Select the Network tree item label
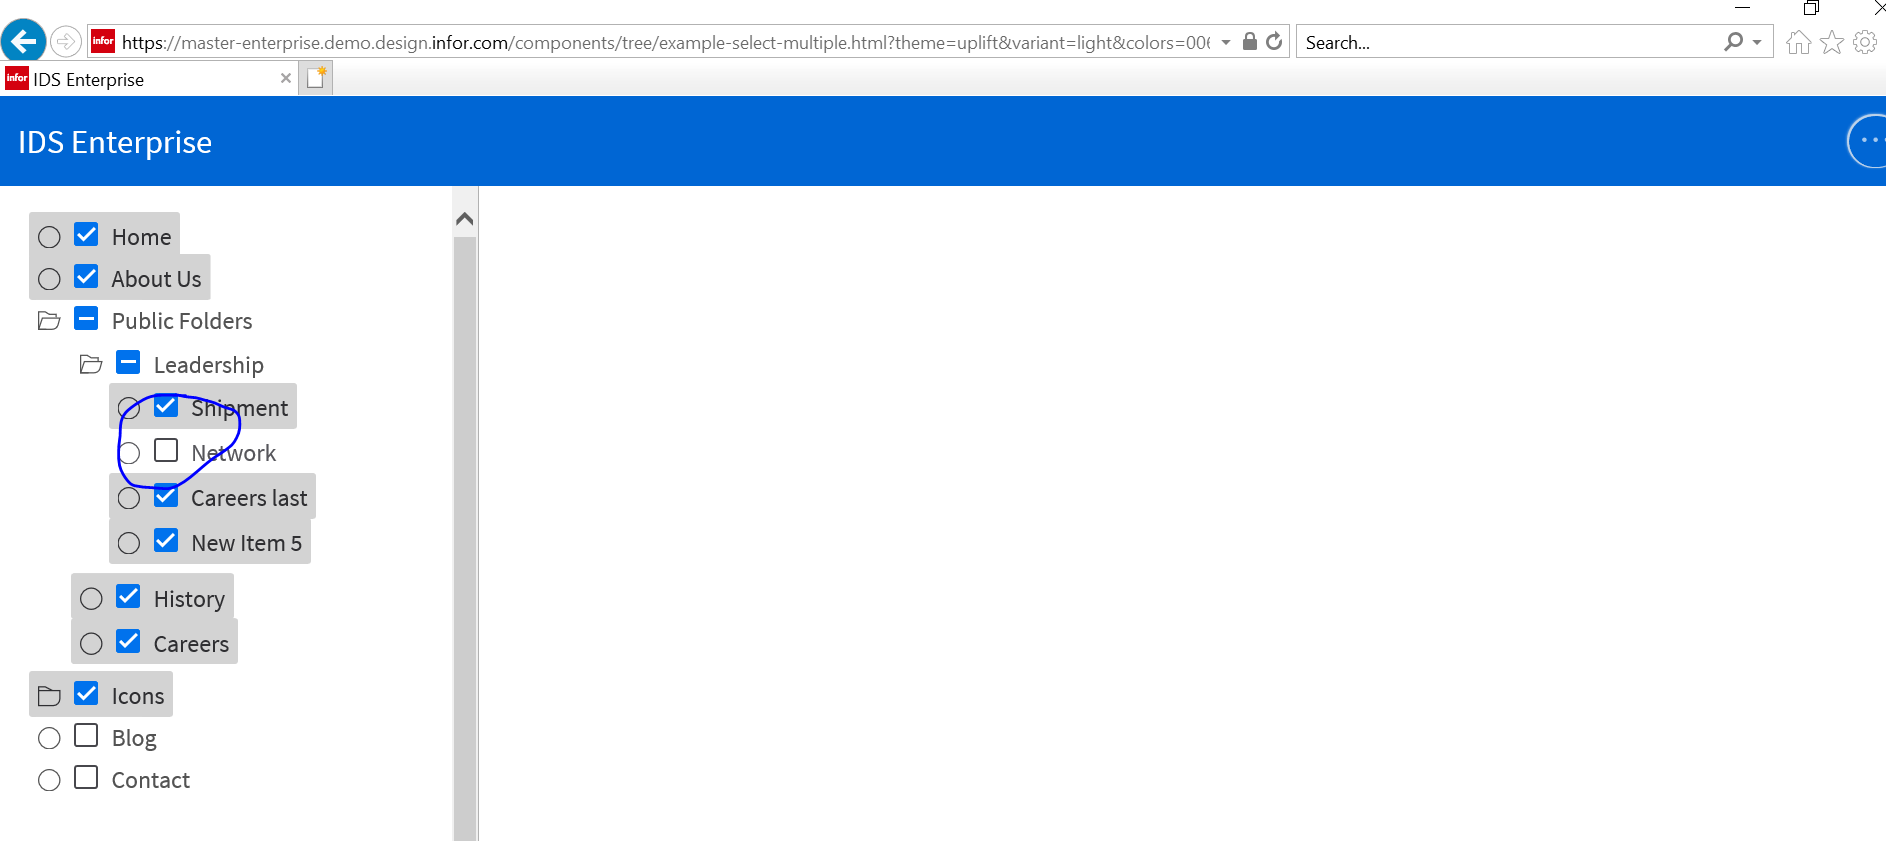 pos(234,453)
